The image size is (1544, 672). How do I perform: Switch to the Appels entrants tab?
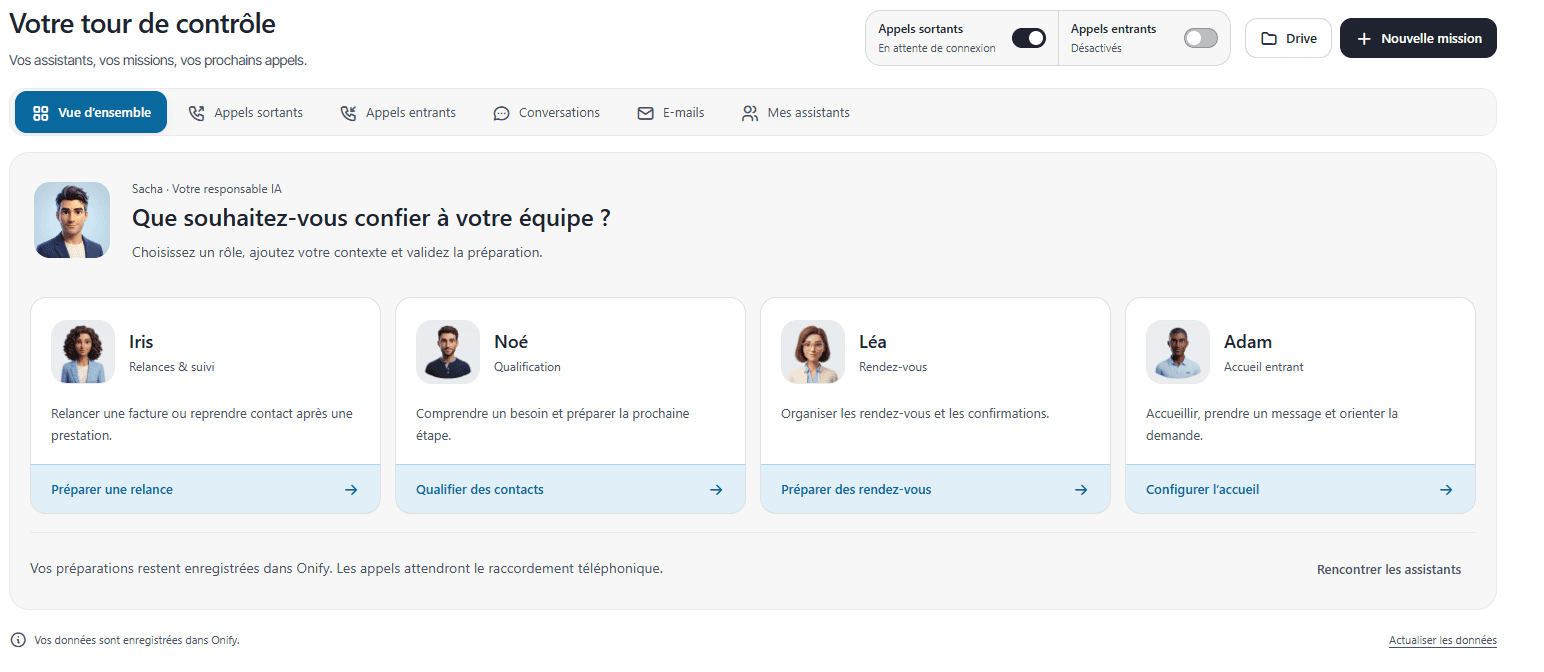click(398, 113)
